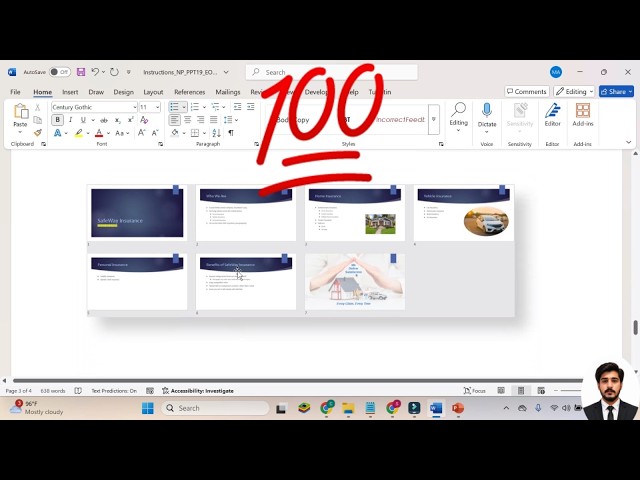Toggle bulleted list button

[x=174, y=107]
